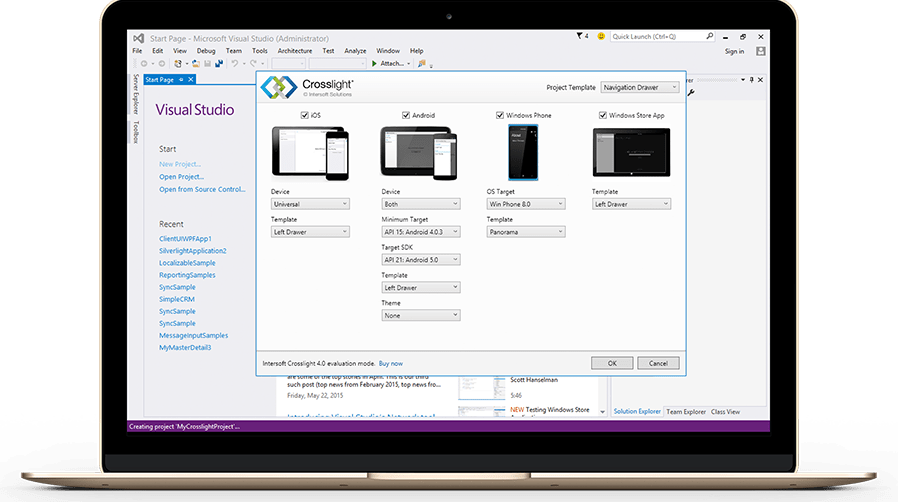Viewport: 898px width, 502px height.
Task: Click Sign in at the top right
Action: pyautogui.click(x=734, y=52)
